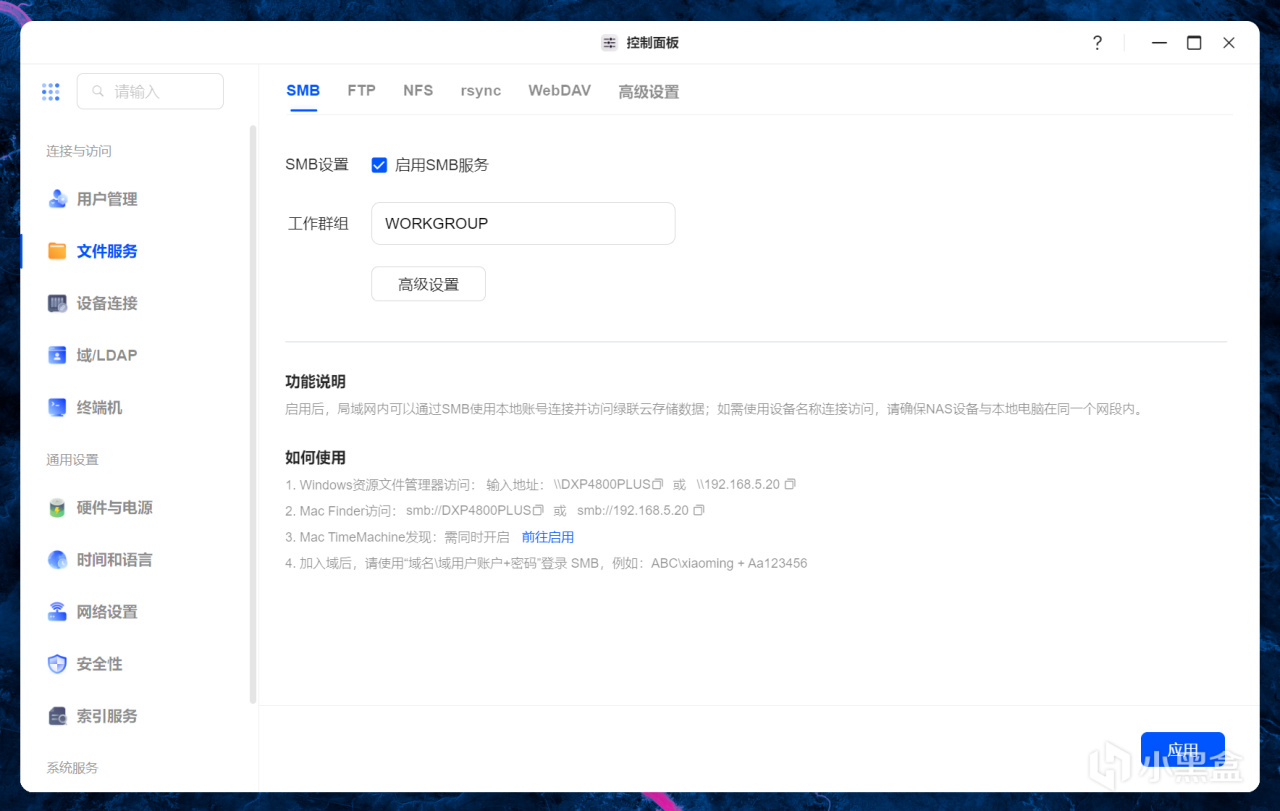Click the \\DXP4800PLUS address text

pos(602,484)
